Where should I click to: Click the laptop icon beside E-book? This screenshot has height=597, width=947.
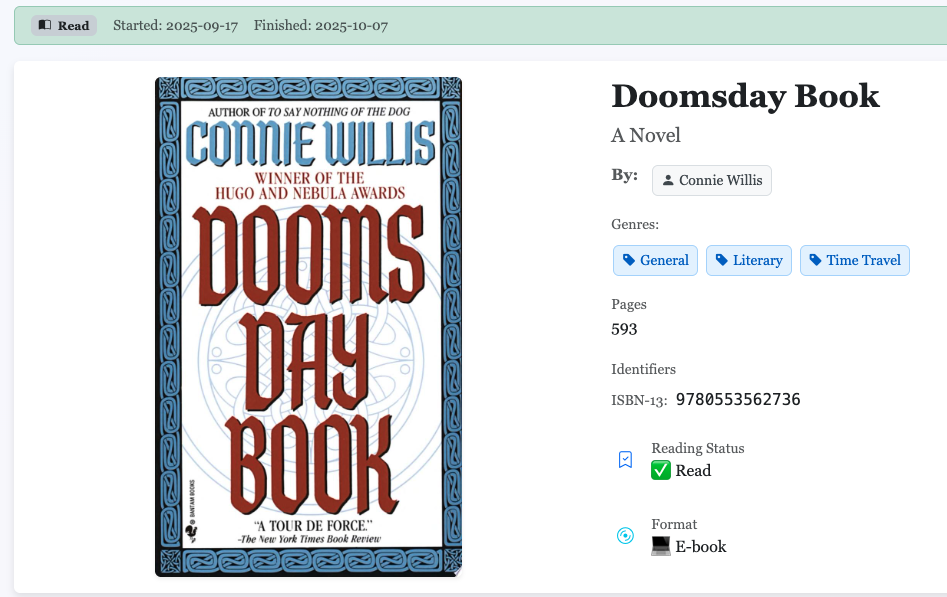point(661,546)
